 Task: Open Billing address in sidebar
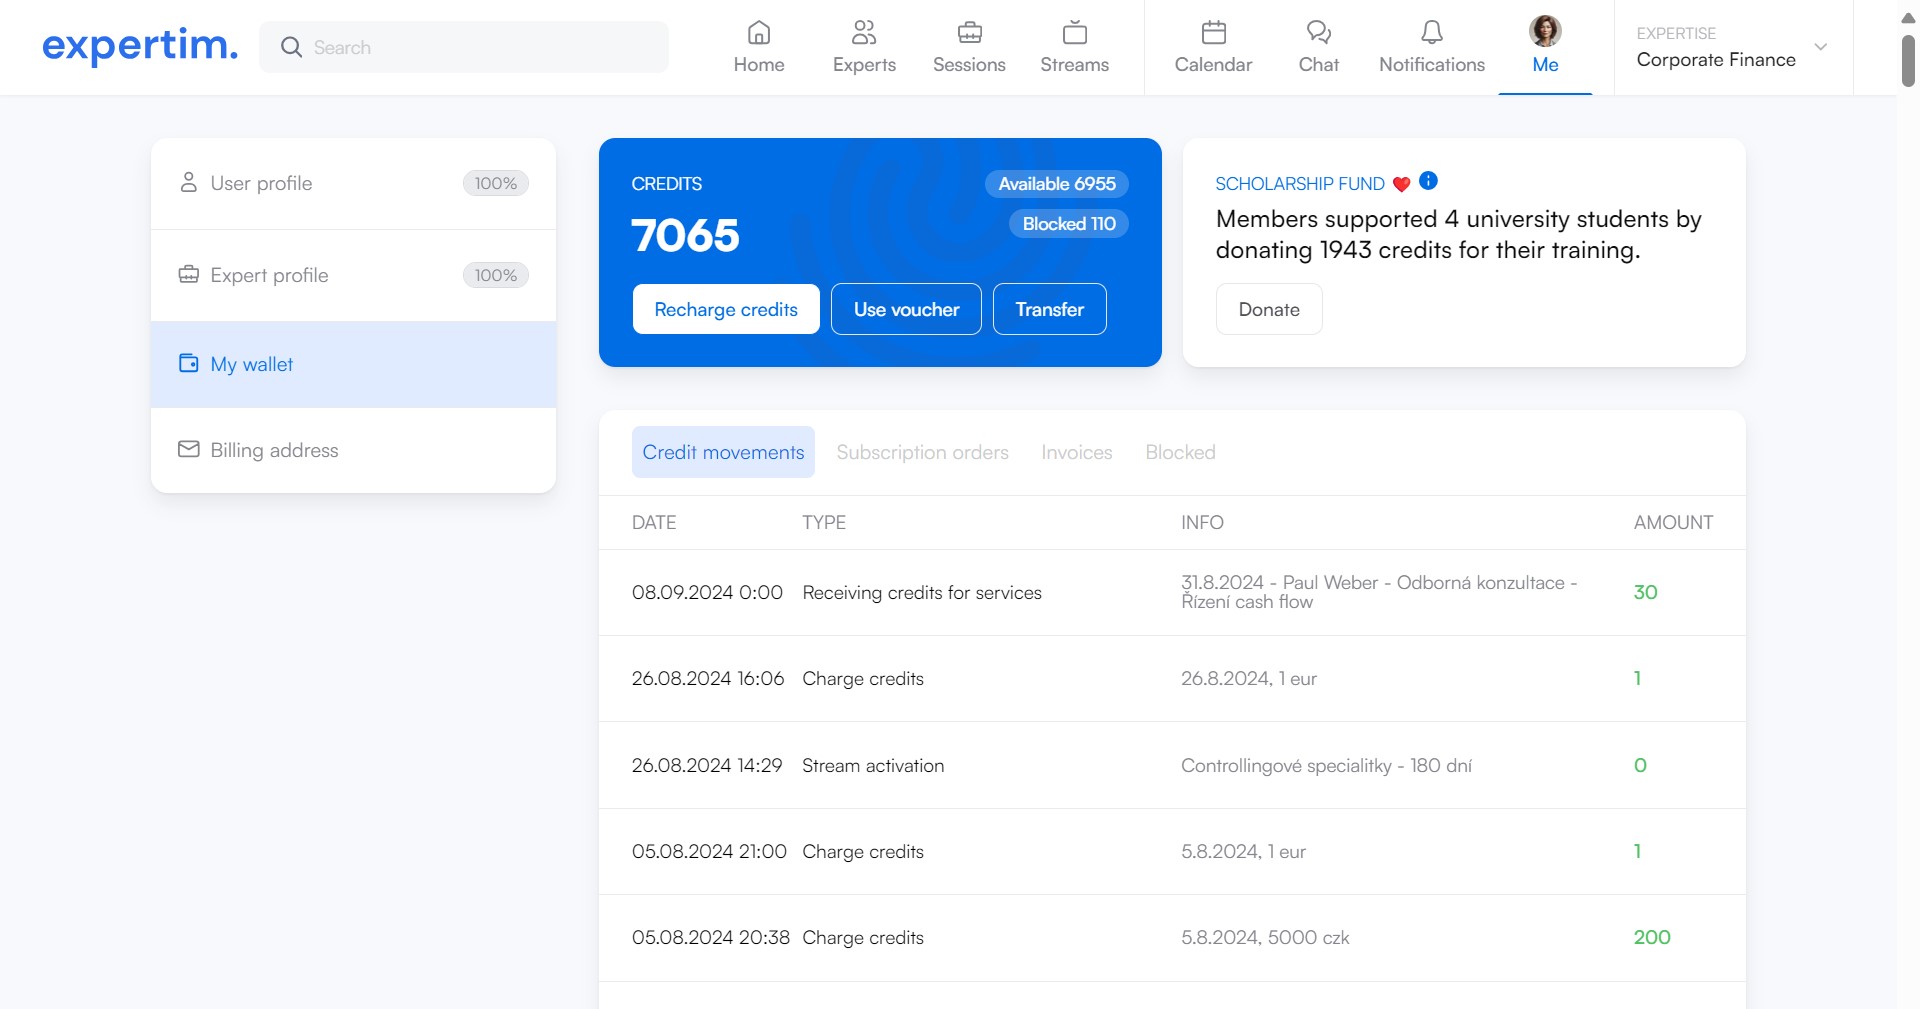click(274, 450)
